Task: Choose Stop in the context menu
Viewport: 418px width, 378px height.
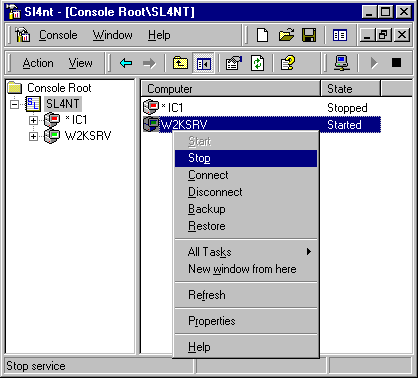Action: pos(246,158)
